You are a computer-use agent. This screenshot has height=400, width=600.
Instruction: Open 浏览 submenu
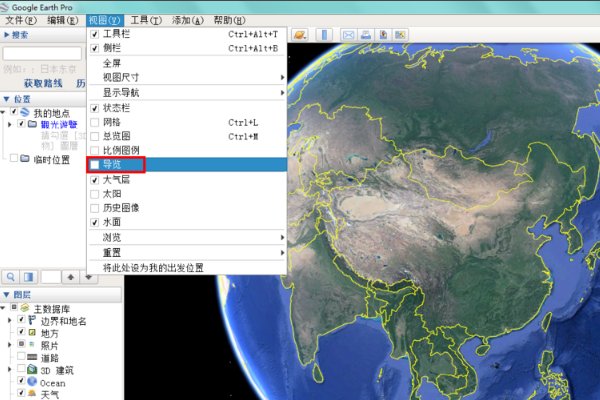188,237
